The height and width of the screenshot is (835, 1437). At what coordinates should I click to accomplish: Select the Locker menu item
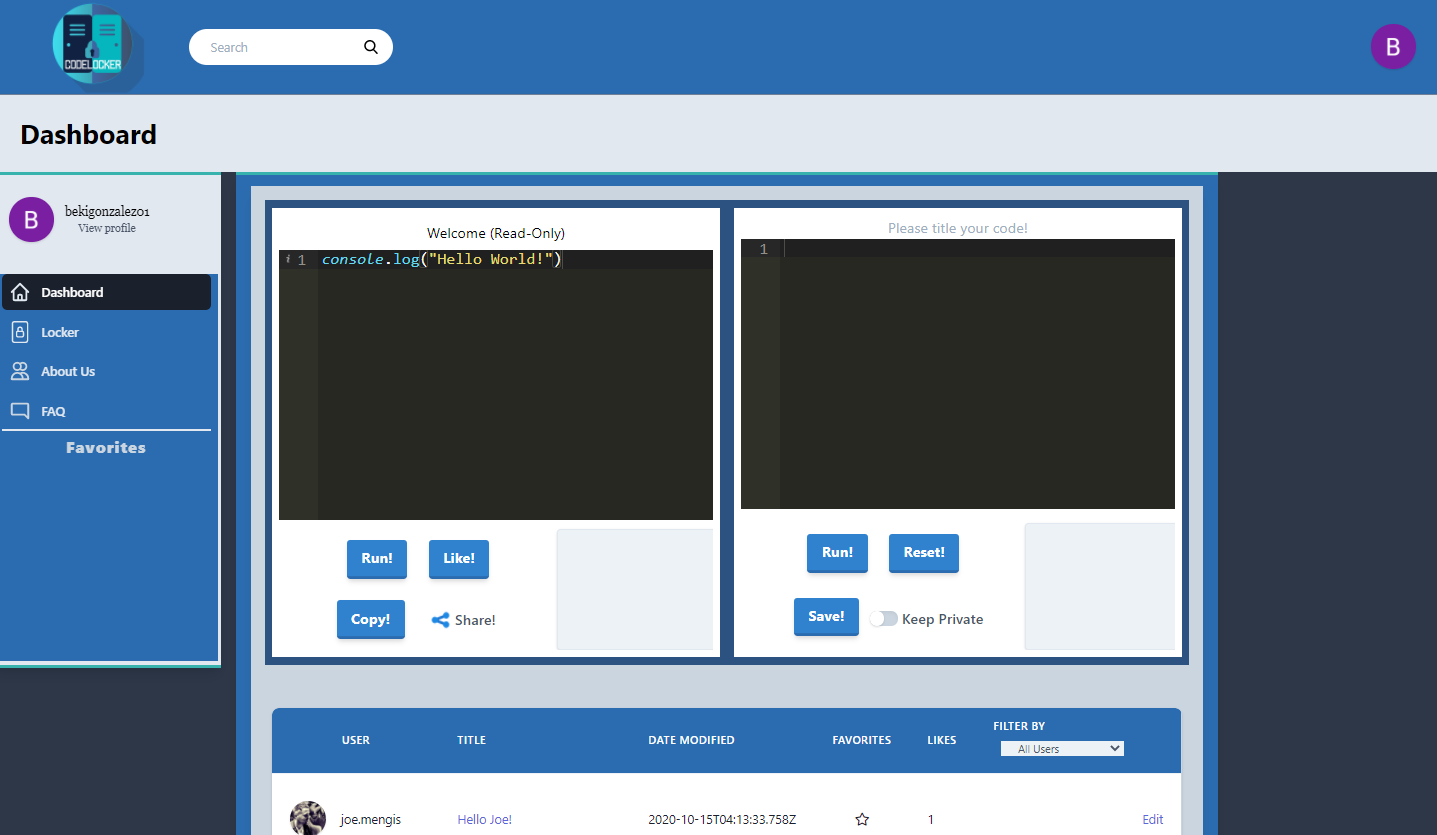(60, 332)
